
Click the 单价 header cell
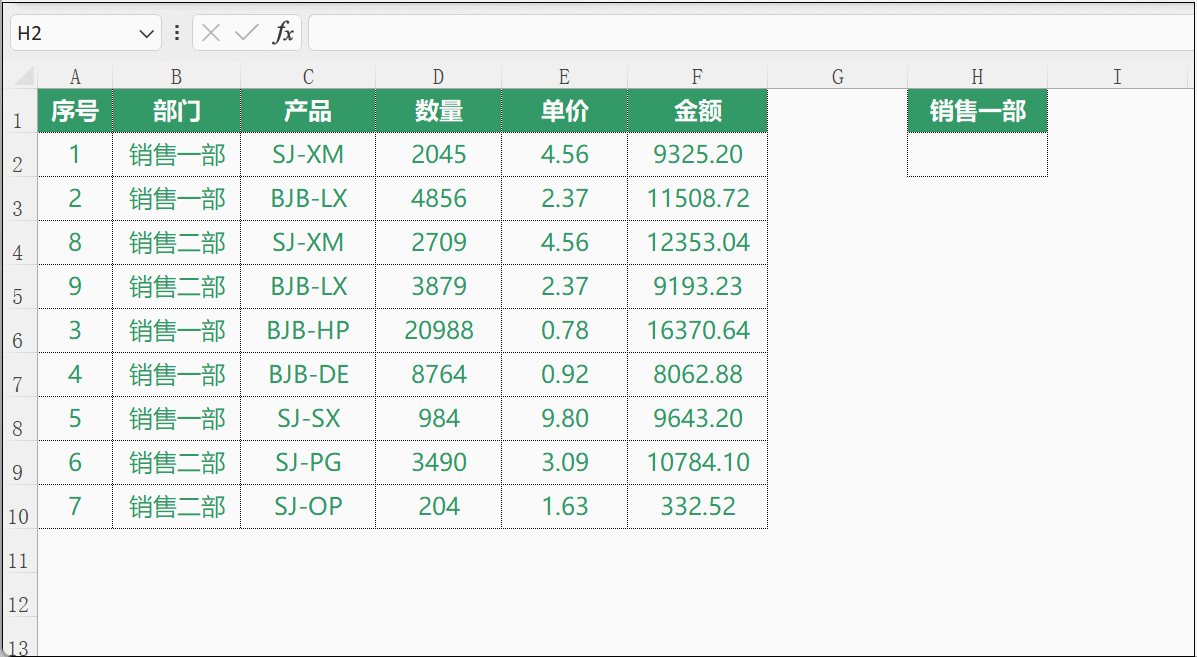pyautogui.click(x=564, y=111)
